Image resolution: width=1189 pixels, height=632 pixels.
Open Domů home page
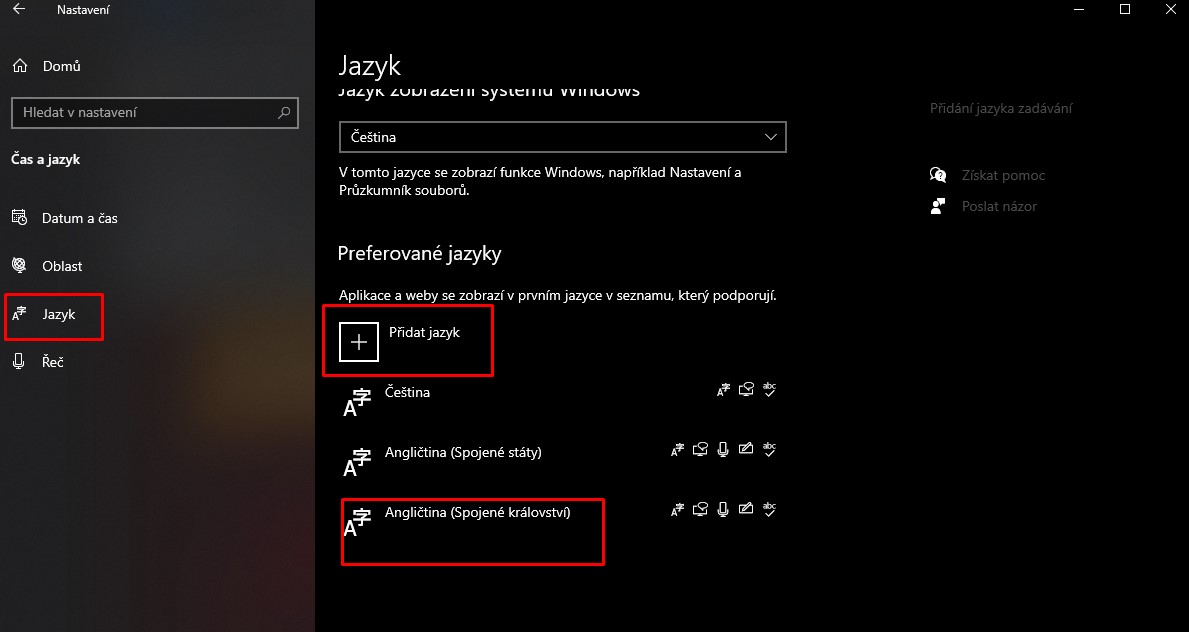click(x=61, y=66)
